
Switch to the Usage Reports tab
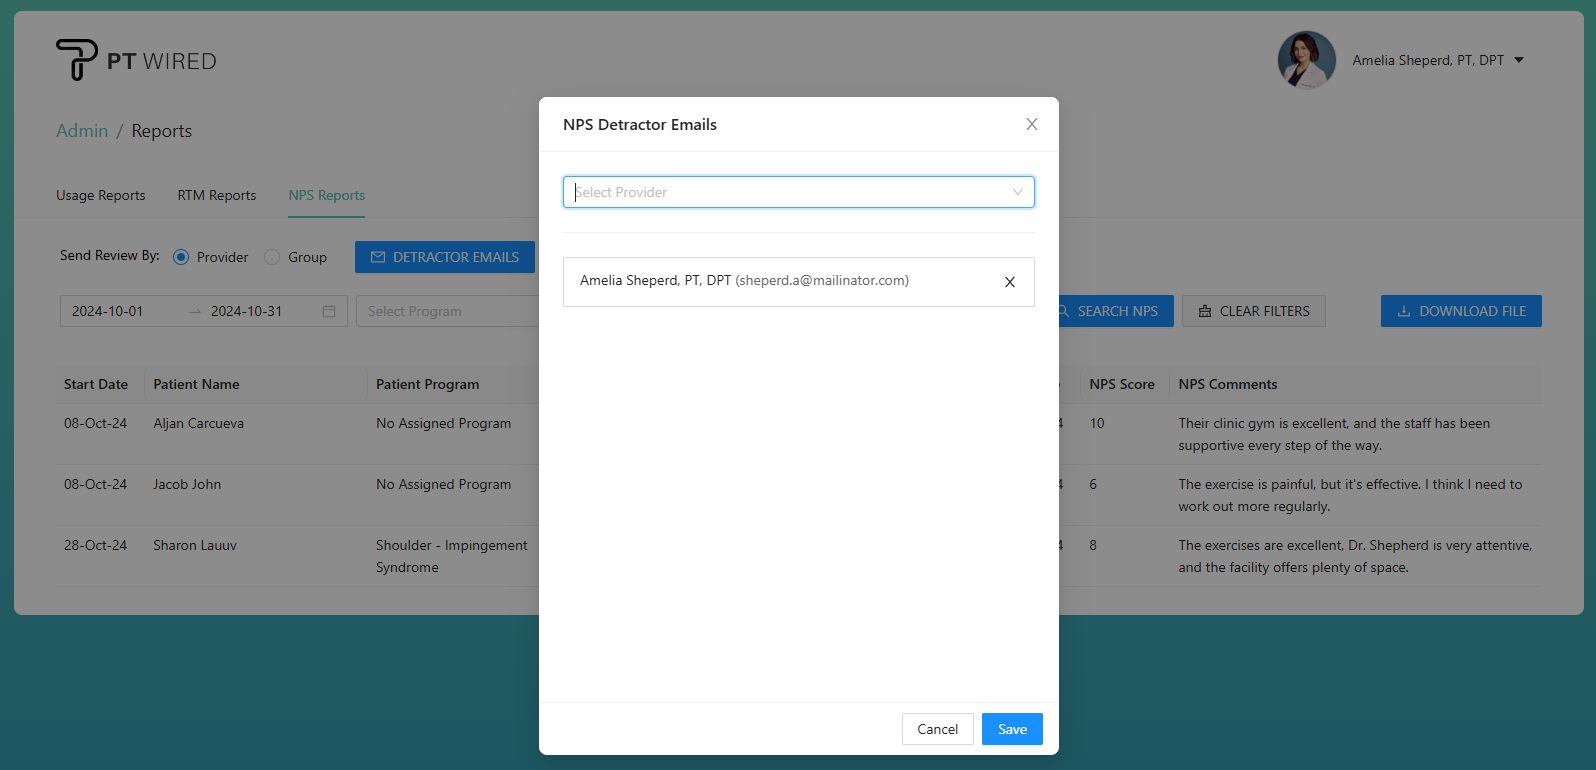(x=101, y=195)
